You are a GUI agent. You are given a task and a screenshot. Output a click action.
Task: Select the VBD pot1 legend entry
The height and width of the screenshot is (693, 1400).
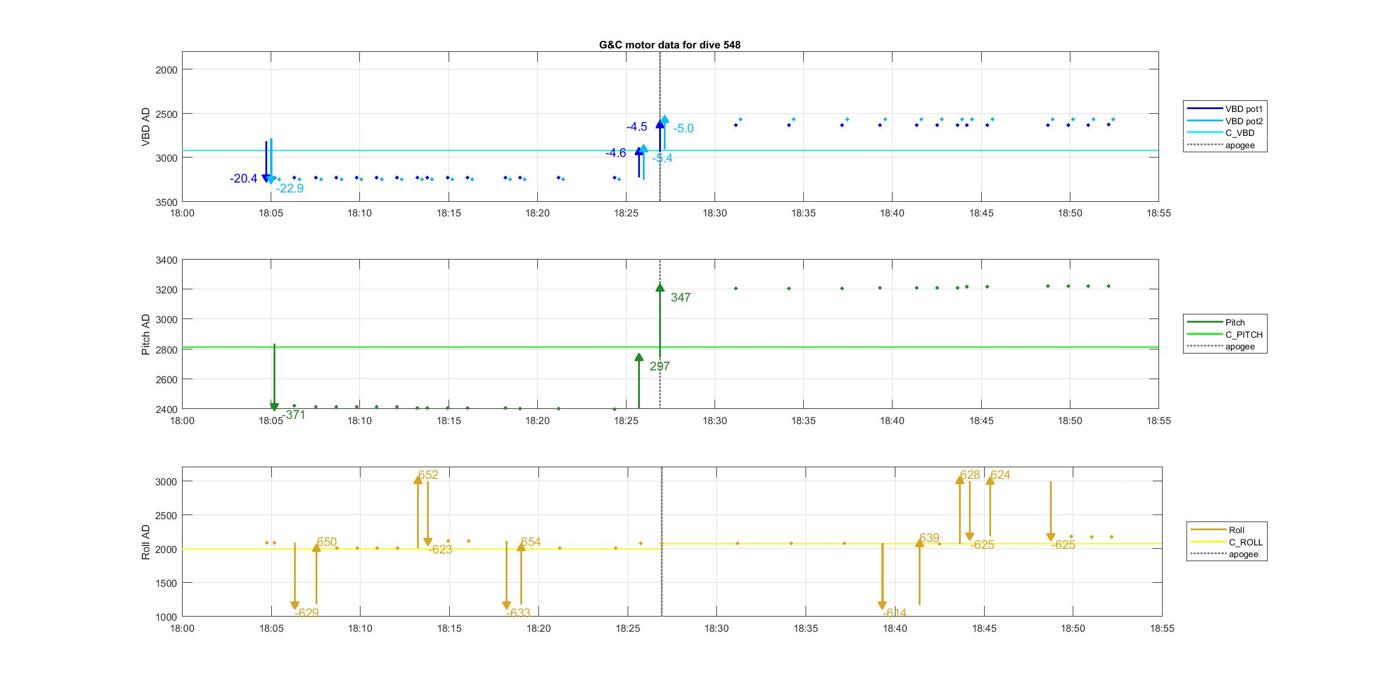point(1243,108)
